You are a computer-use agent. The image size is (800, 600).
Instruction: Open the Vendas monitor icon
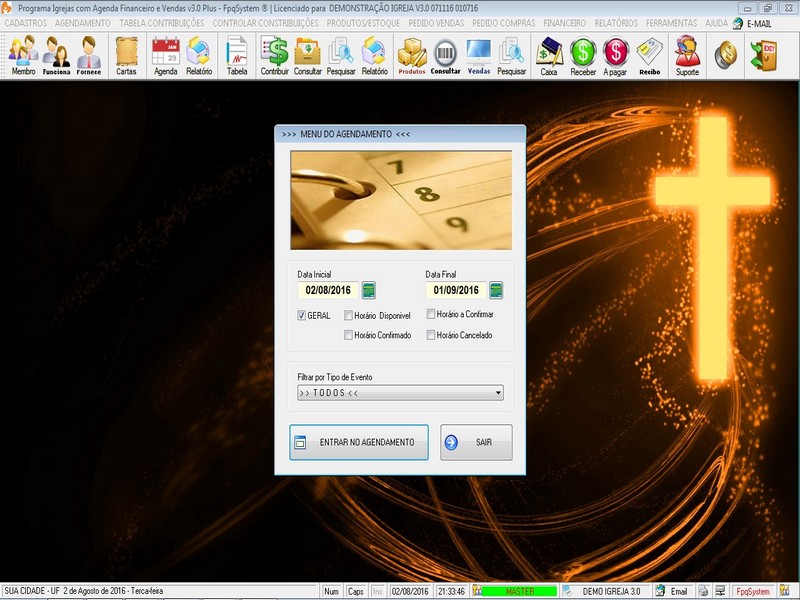point(479,56)
